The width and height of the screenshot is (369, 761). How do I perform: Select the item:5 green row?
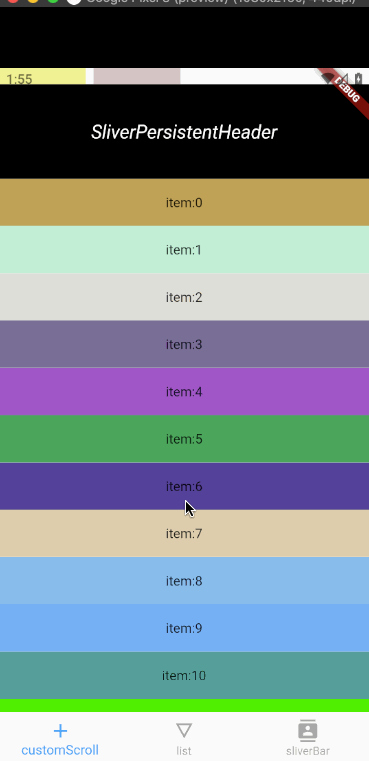[184, 439]
